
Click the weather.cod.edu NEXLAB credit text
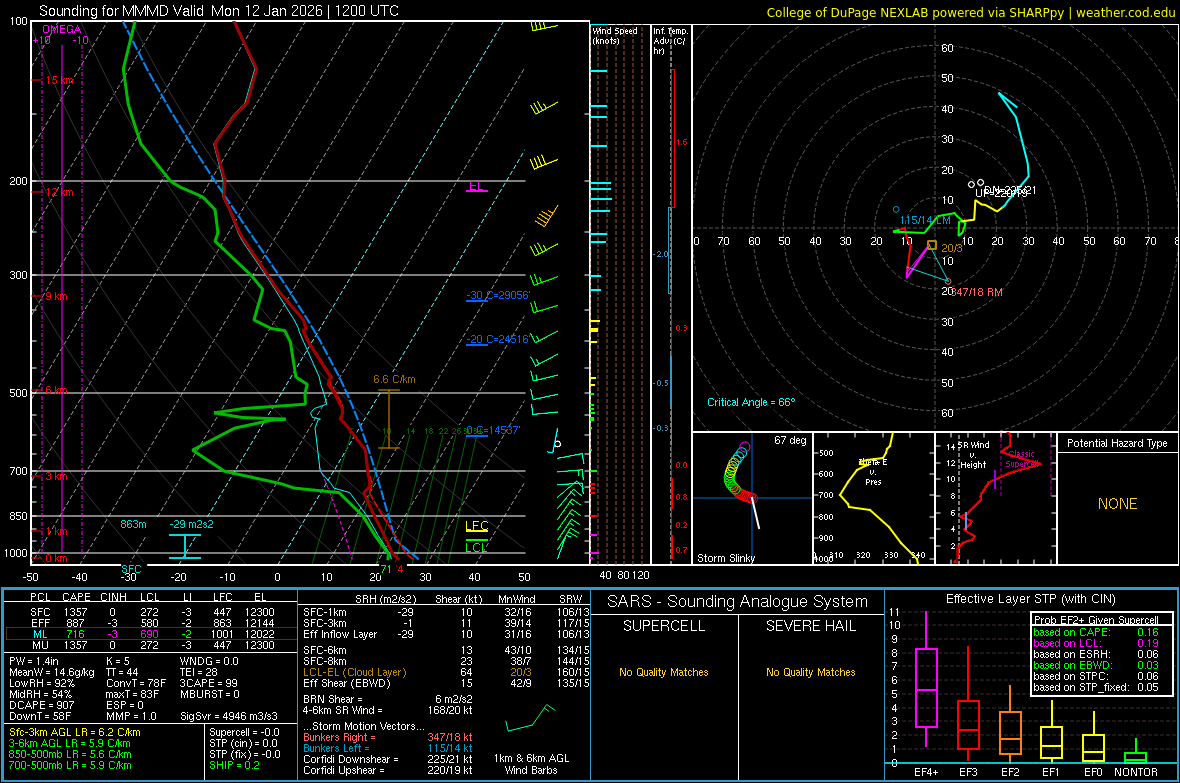970,12
